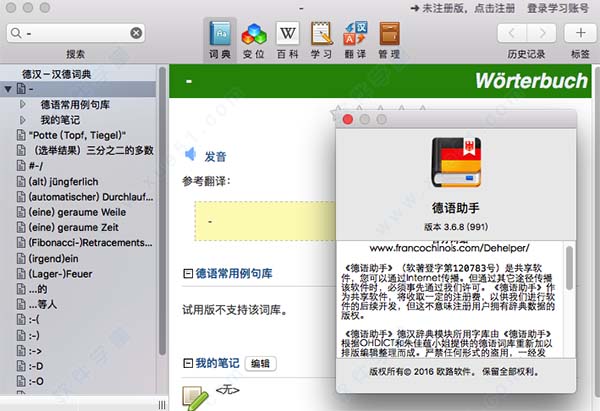Select the :-> entry
The height and width of the screenshot is (411, 600).
pyautogui.click(x=35, y=351)
